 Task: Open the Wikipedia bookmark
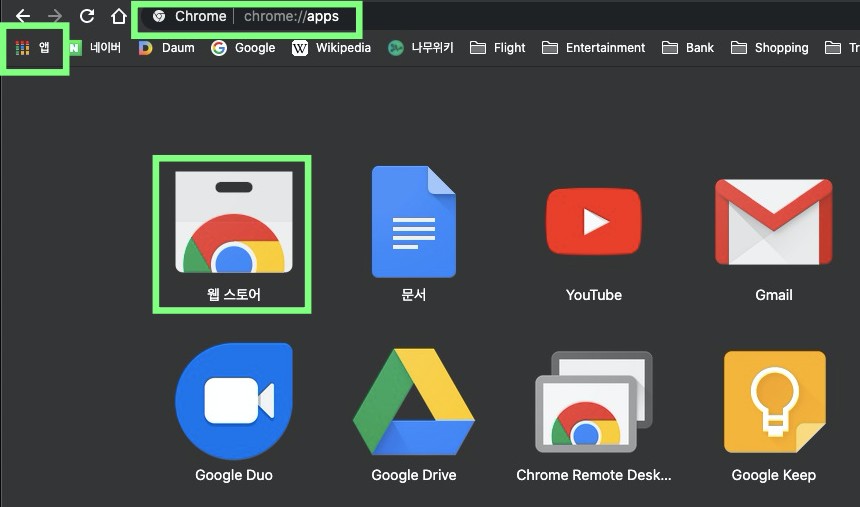pos(331,47)
